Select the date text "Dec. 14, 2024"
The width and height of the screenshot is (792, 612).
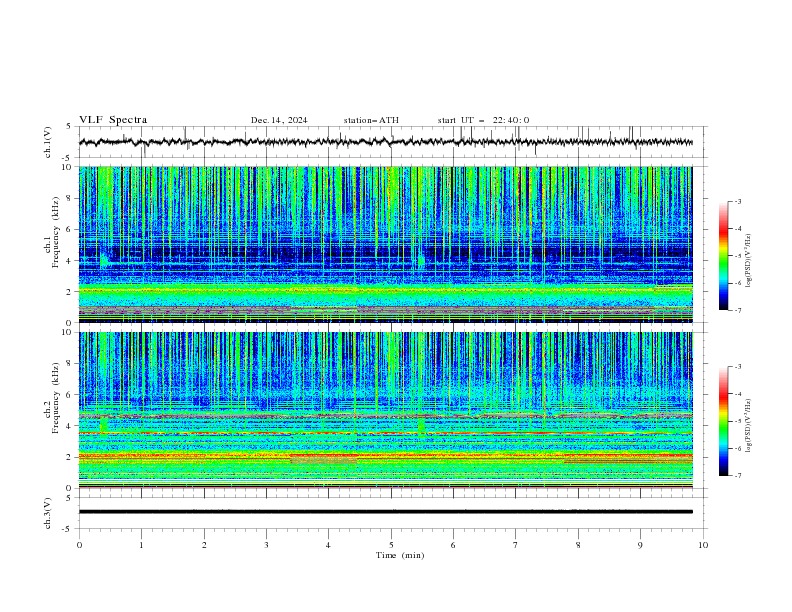[279, 120]
